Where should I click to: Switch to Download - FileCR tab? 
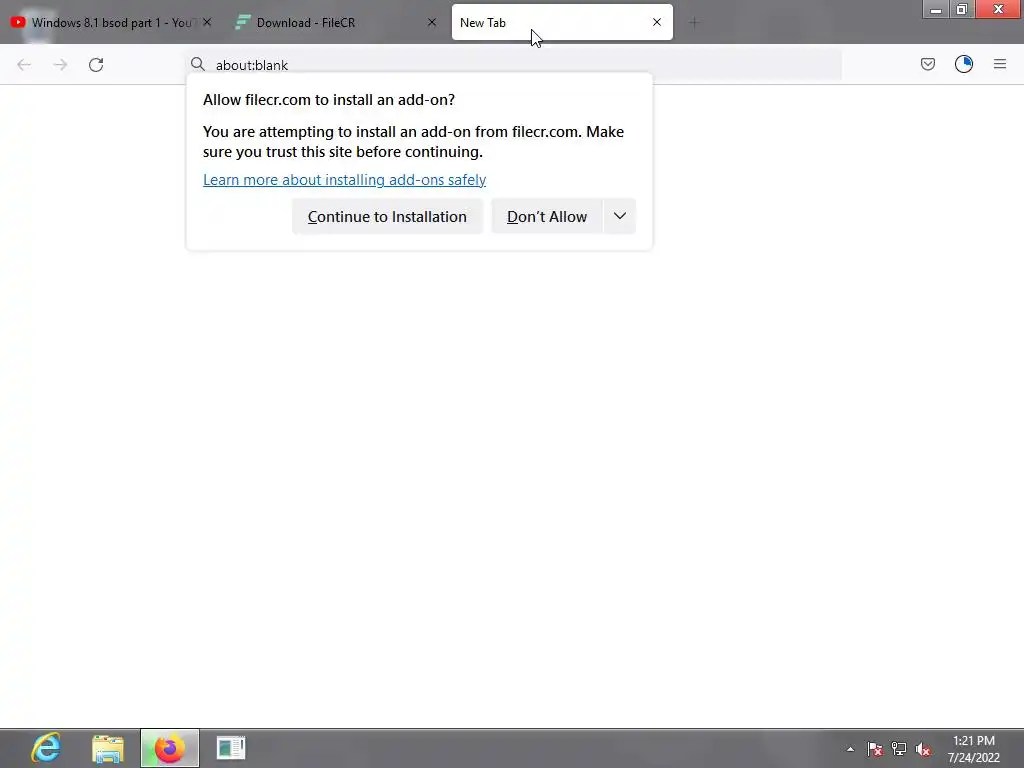(336, 22)
